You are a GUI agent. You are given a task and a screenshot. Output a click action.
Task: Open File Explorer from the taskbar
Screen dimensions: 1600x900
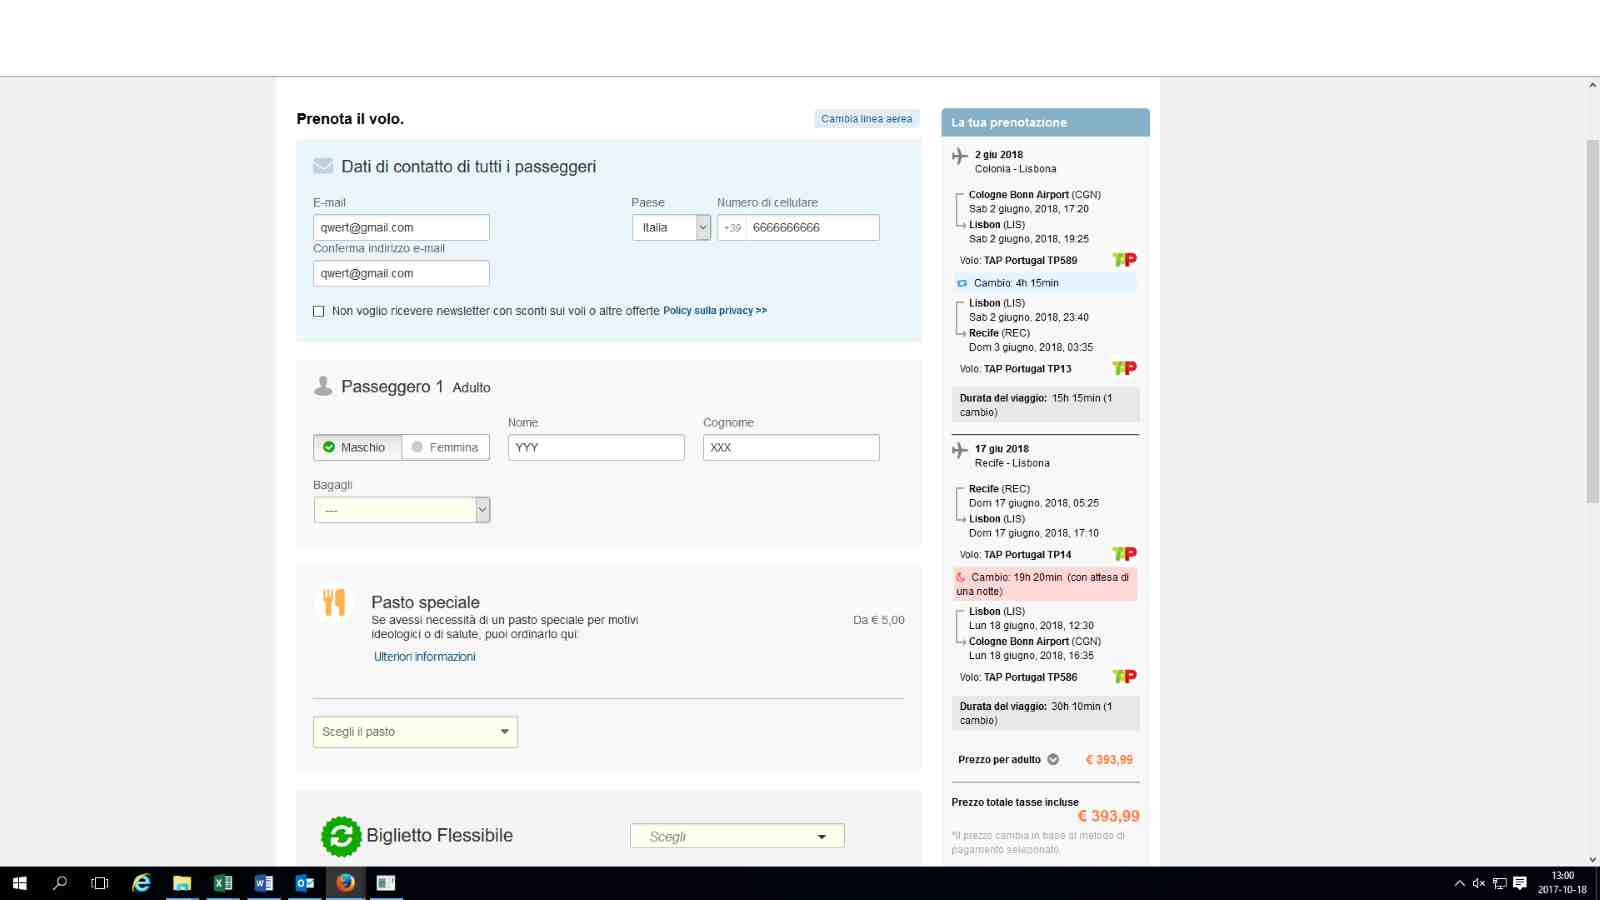point(182,883)
